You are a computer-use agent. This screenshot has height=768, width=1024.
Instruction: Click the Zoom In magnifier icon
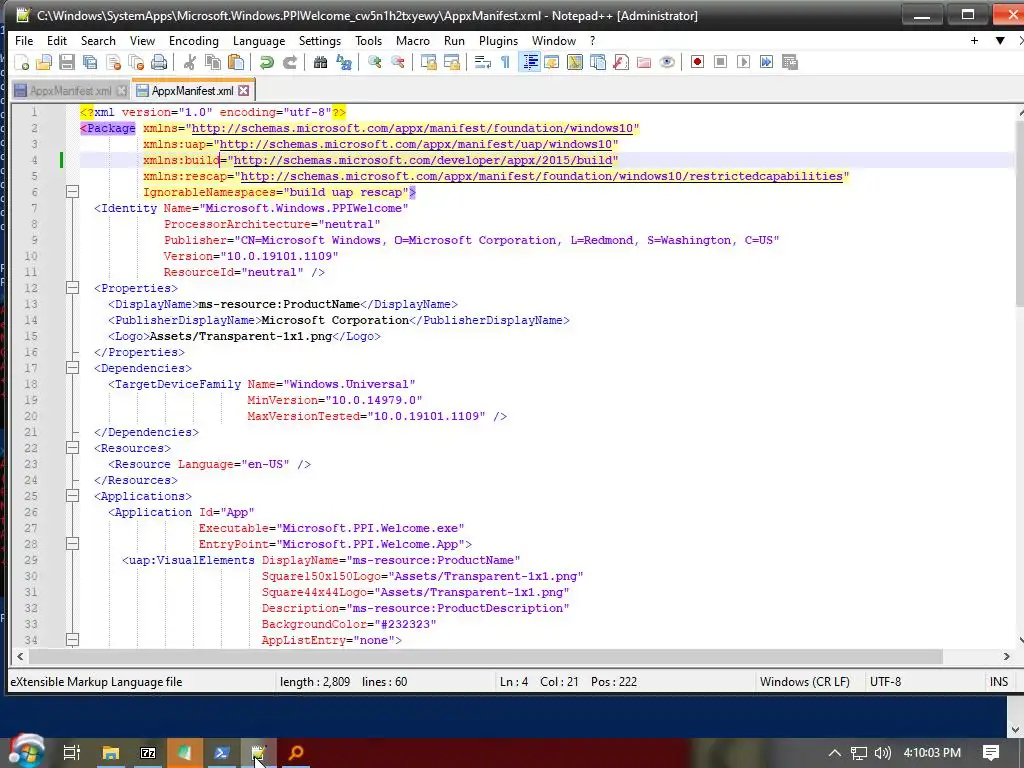pos(375,62)
